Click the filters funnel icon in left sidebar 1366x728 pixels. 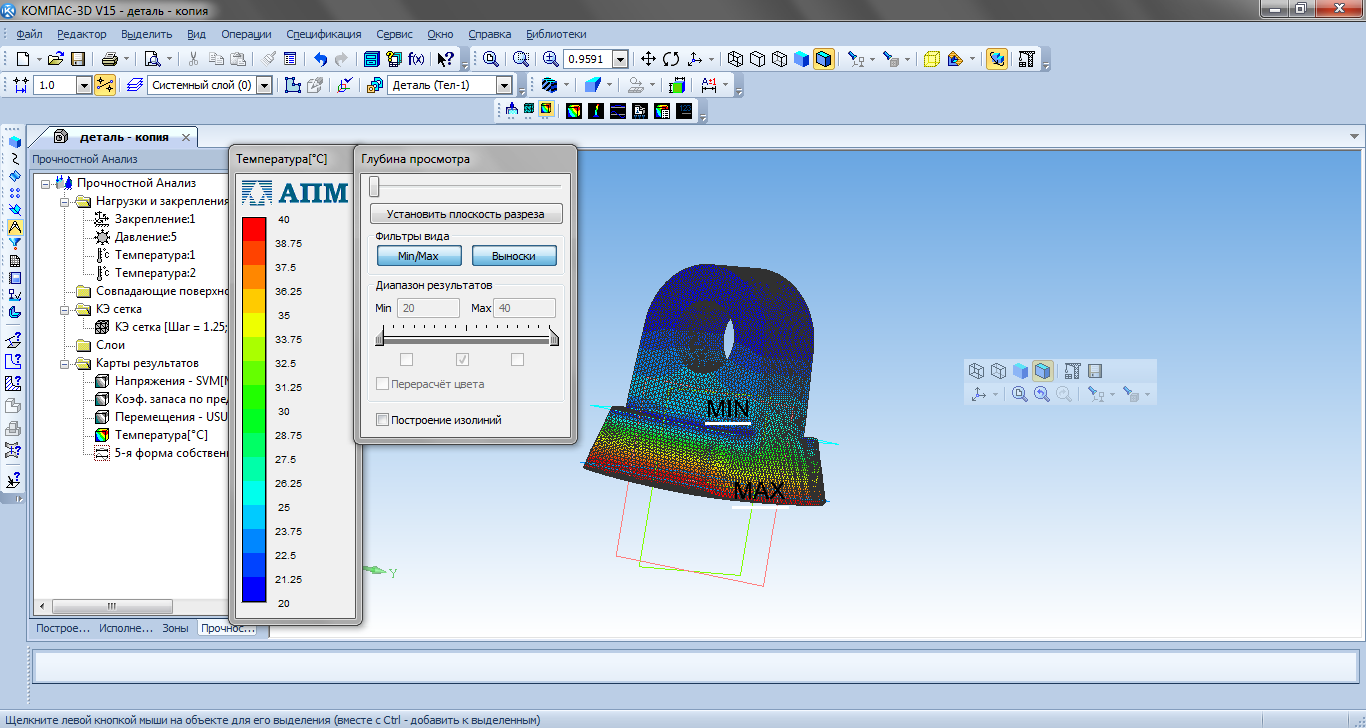pyautogui.click(x=14, y=243)
